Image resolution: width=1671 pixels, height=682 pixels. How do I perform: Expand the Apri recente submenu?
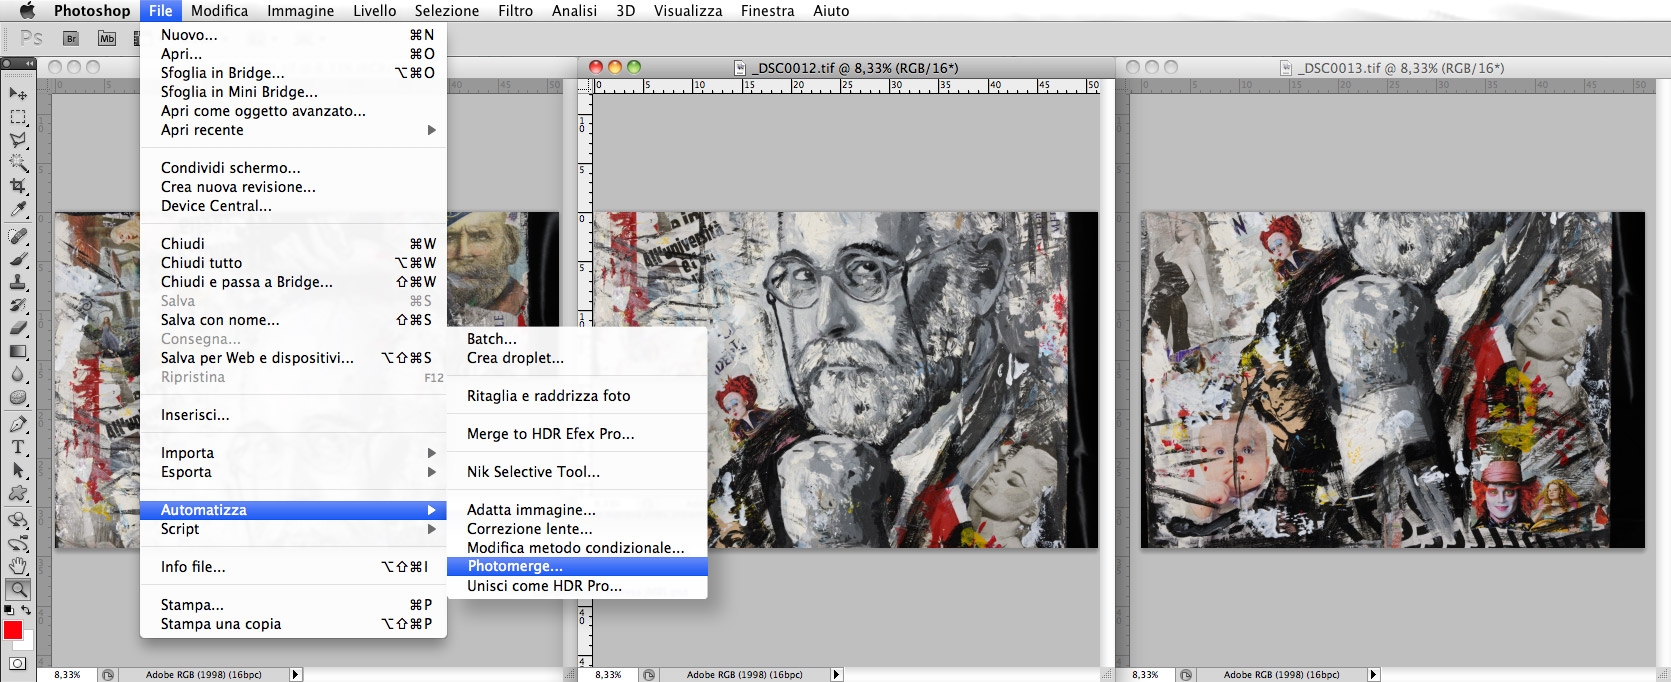[x=293, y=130]
